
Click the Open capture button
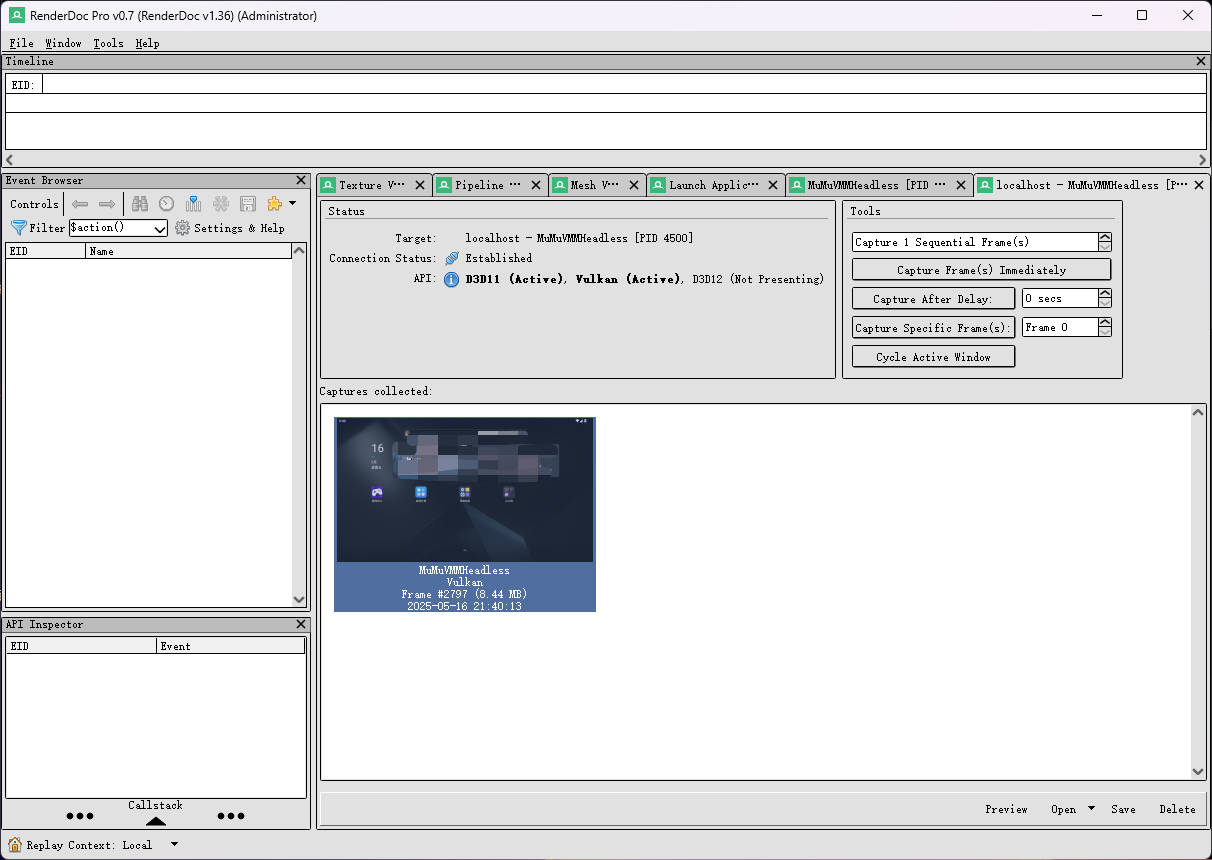[1063, 809]
